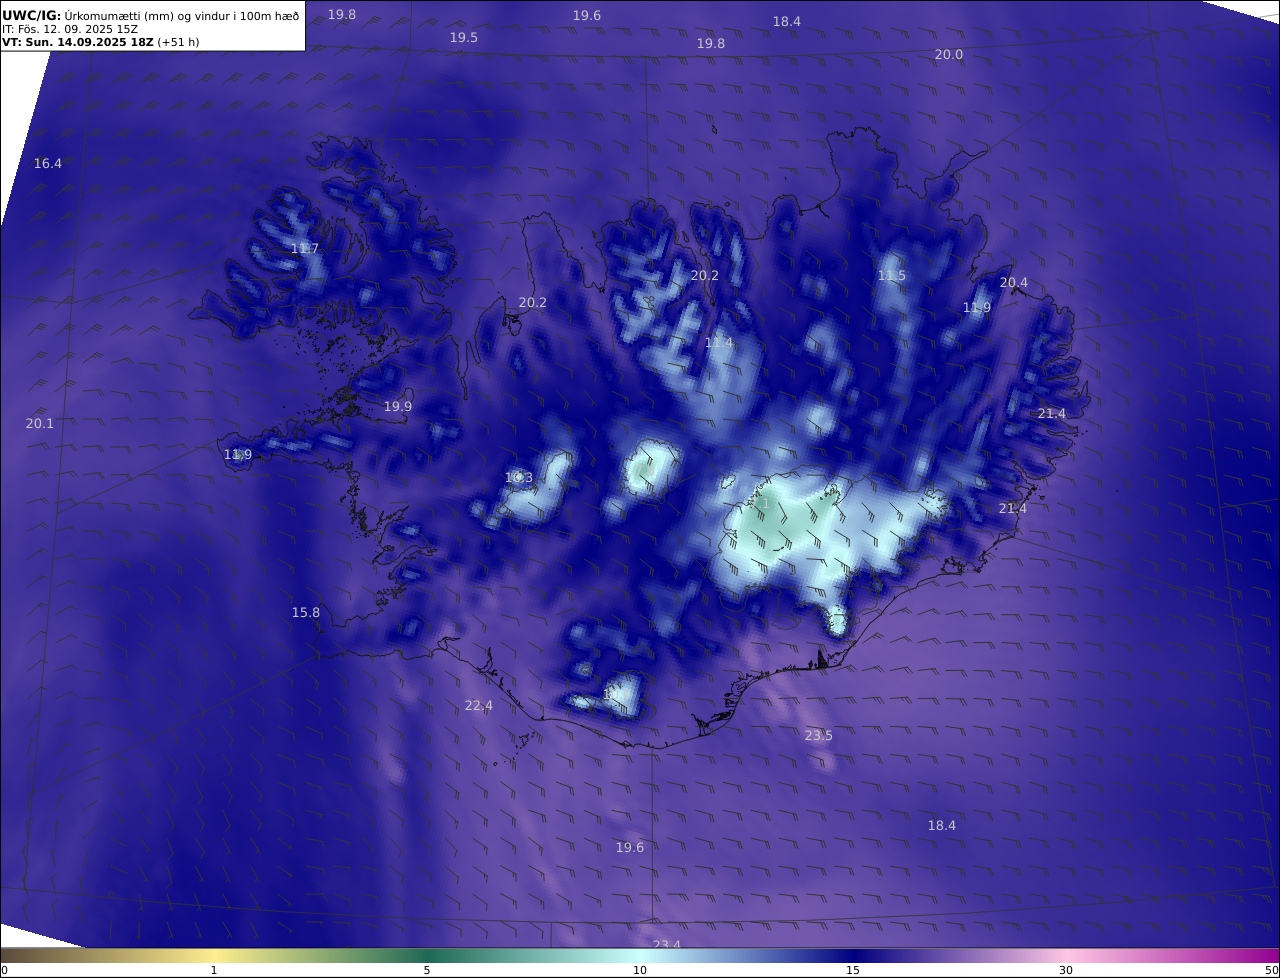The height and width of the screenshot is (978, 1280).
Task: Click the '0' tick on the color scale
Action: (x=4, y=970)
